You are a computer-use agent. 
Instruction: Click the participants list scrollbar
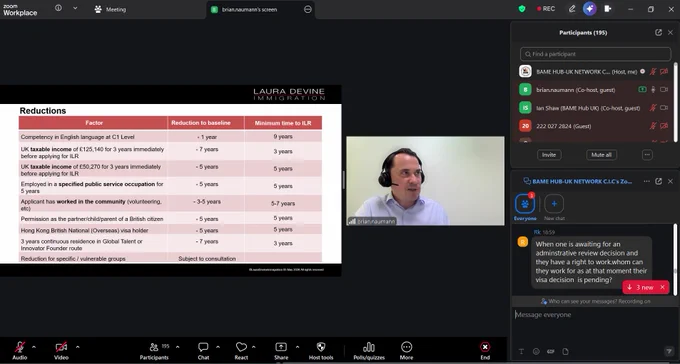pos(676,102)
